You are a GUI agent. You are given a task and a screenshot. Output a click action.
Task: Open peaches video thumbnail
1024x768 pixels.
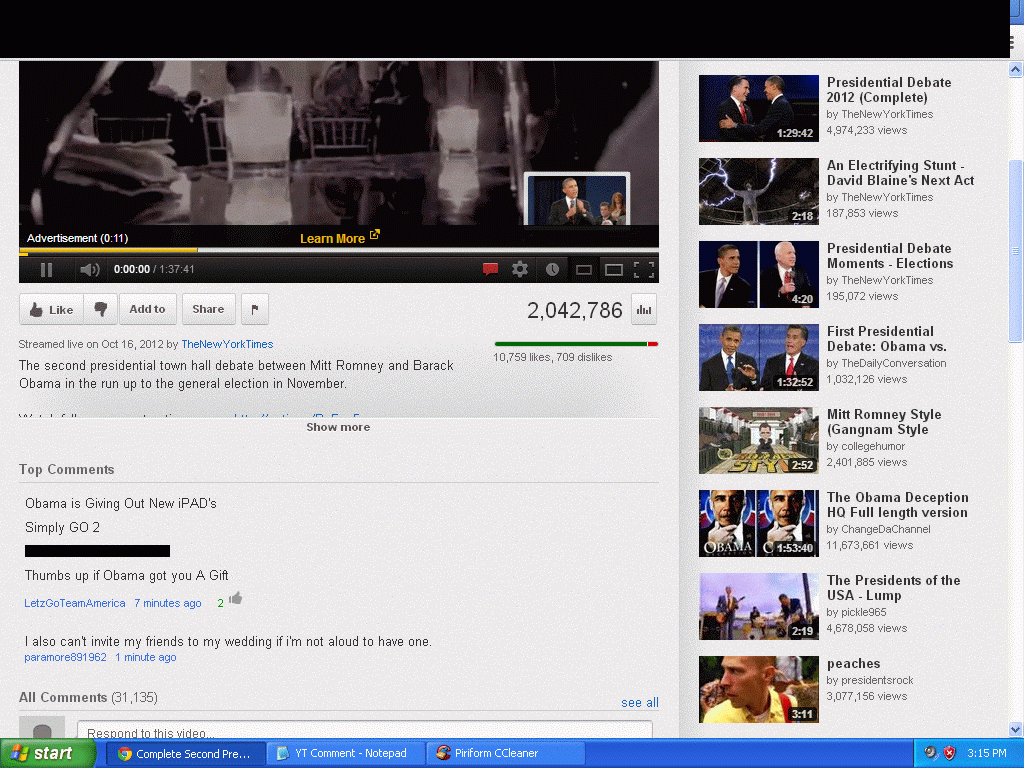point(759,689)
